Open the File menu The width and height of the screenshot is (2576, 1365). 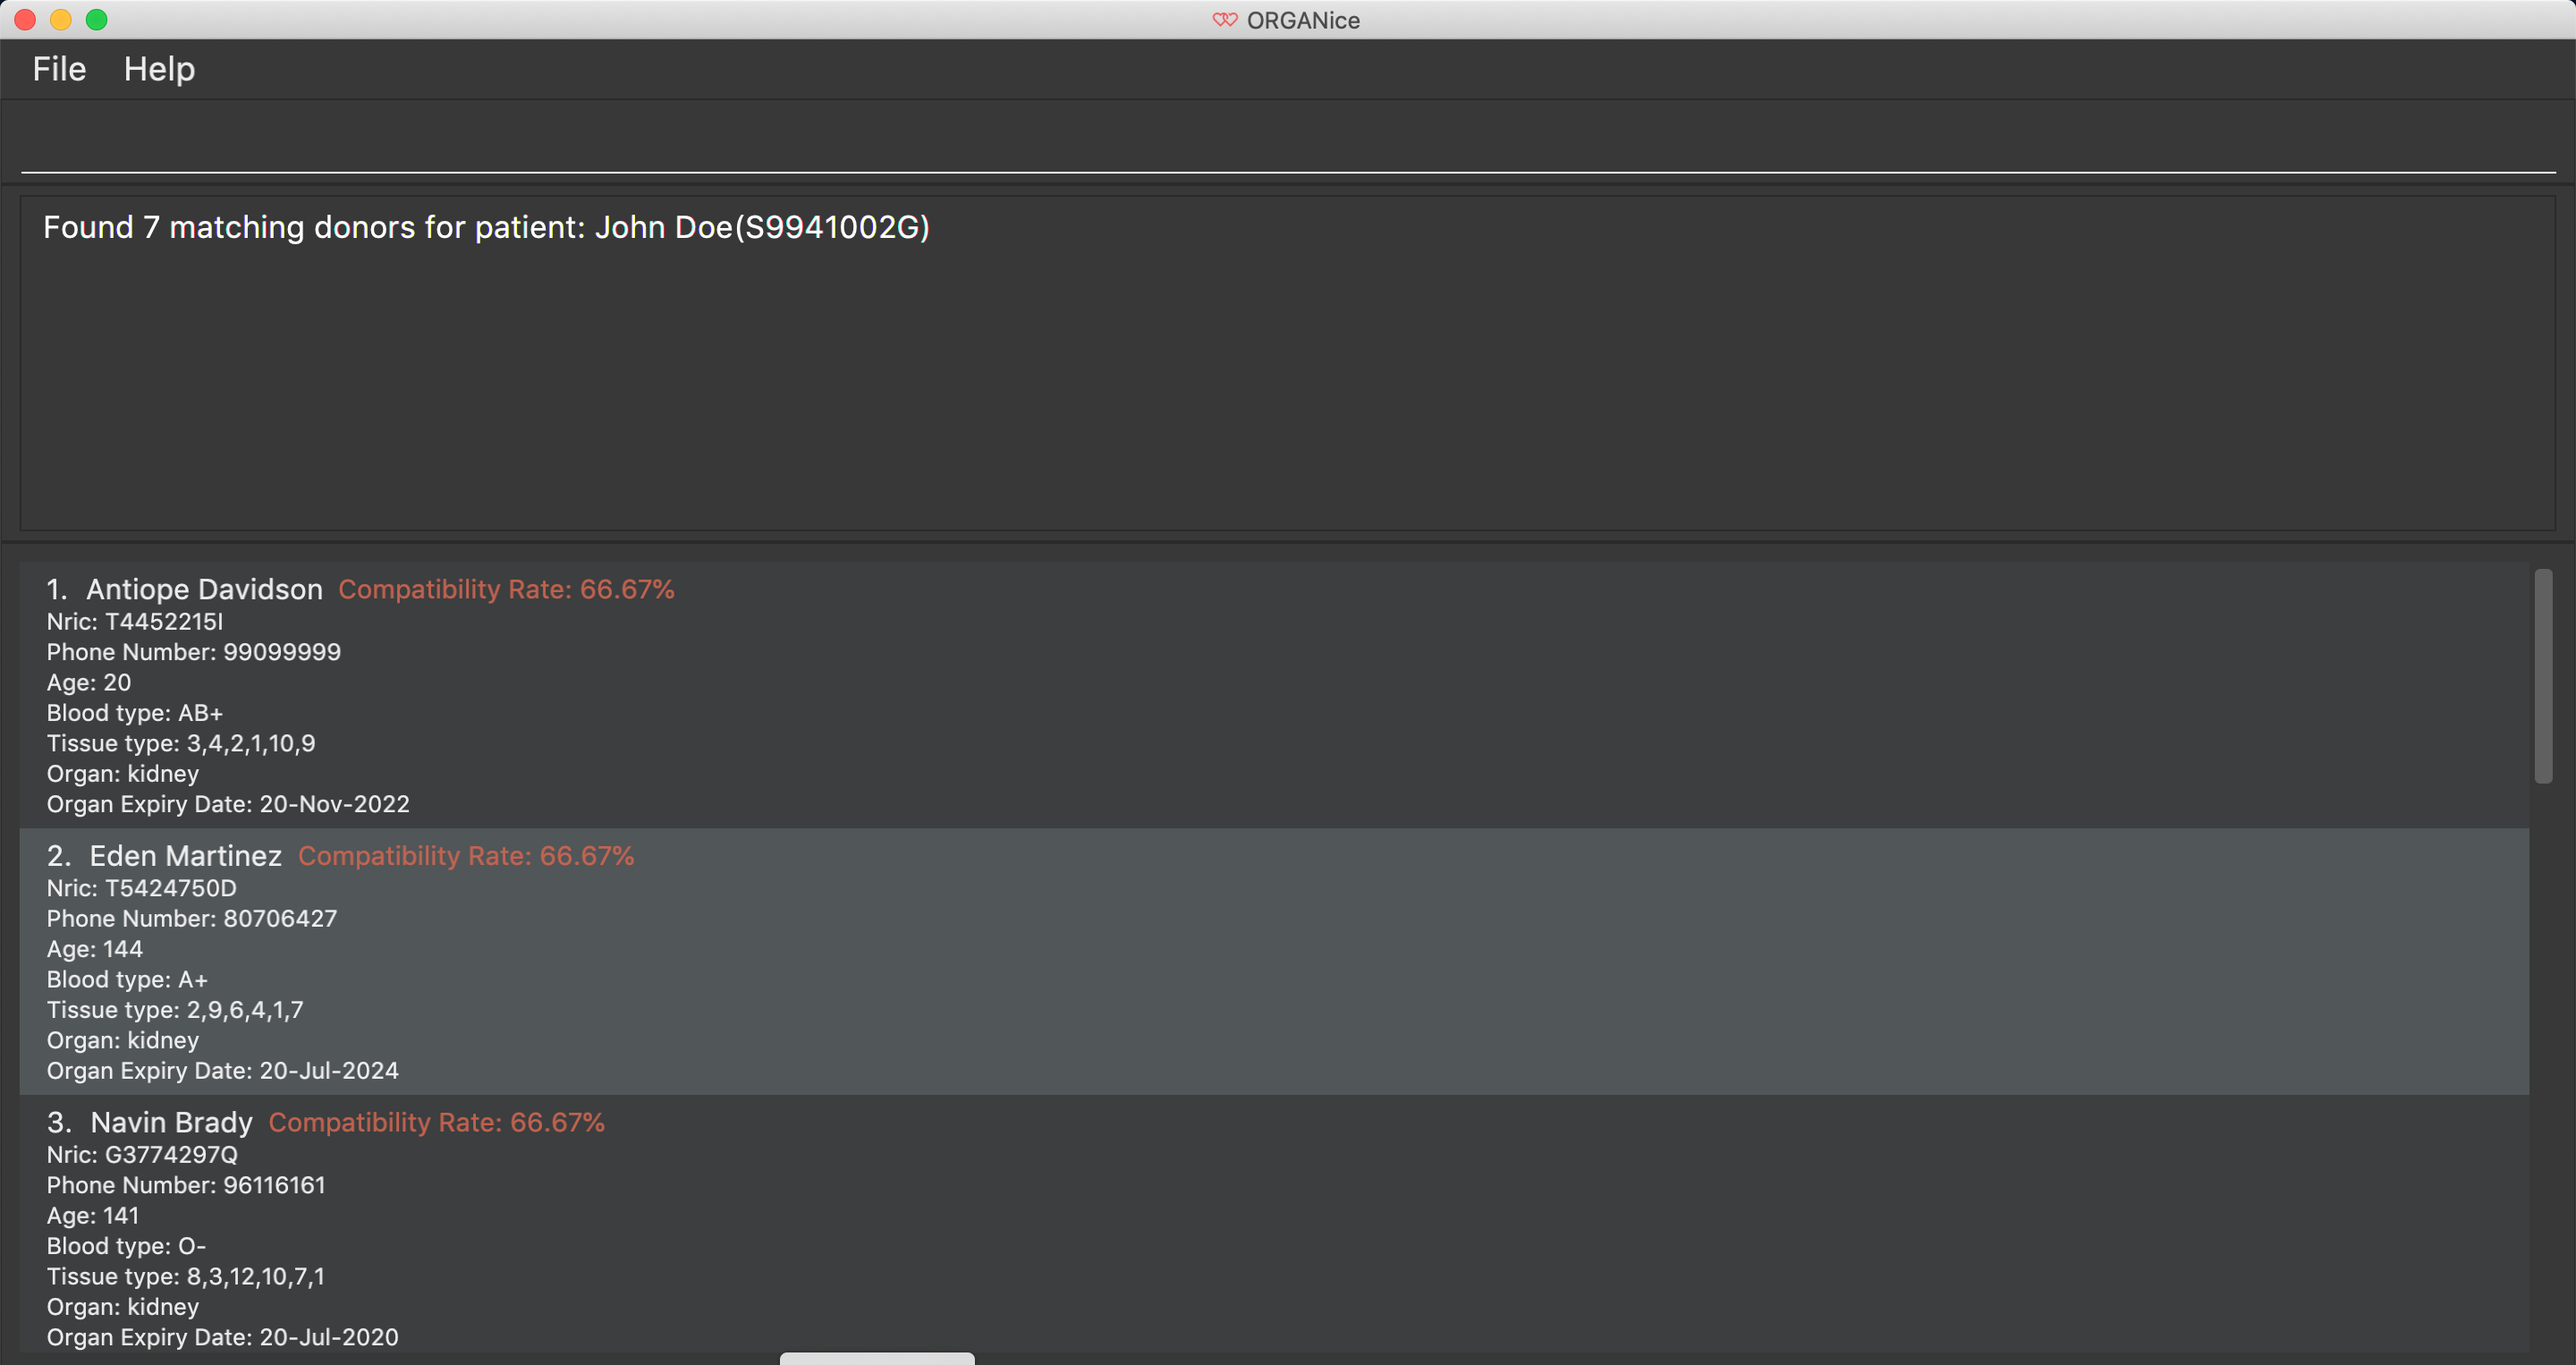pos(60,68)
